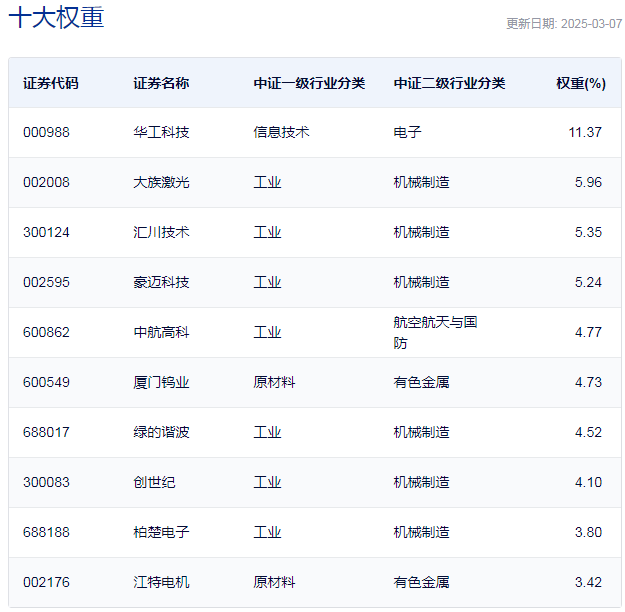Click 航空航天与国防 industry classification
The image size is (625, 612).
point(435,332)
